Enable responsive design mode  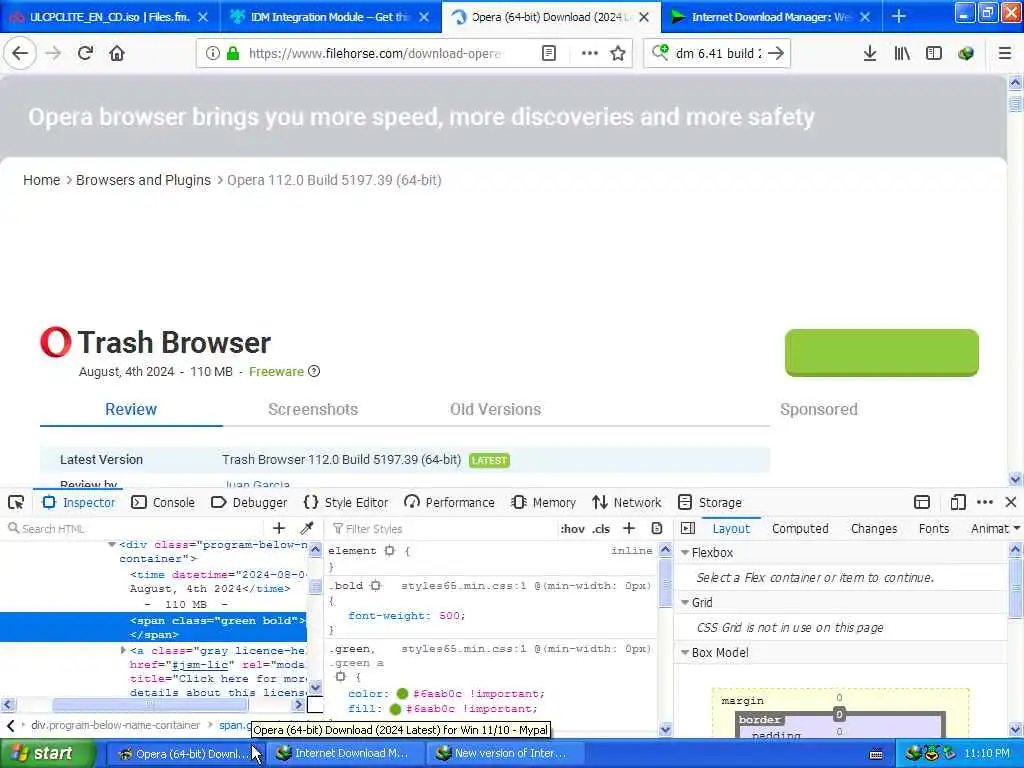pos(958,502)
